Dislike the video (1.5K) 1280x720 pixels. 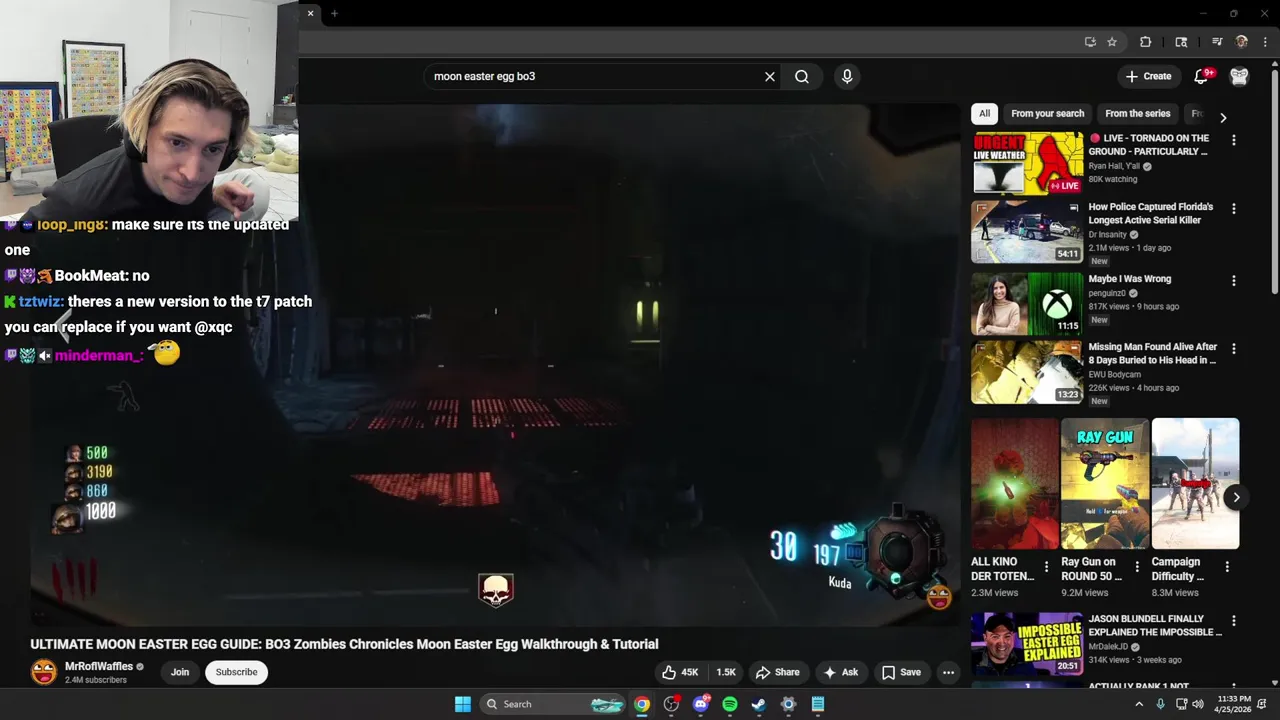[725, 672]
